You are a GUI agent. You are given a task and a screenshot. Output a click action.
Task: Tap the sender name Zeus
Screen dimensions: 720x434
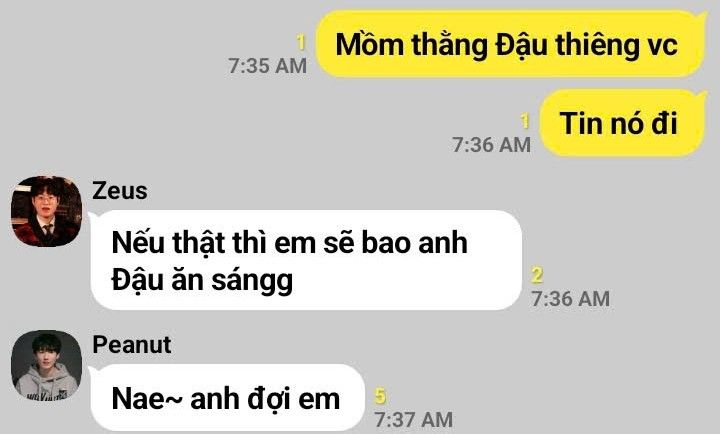(120, 191)
